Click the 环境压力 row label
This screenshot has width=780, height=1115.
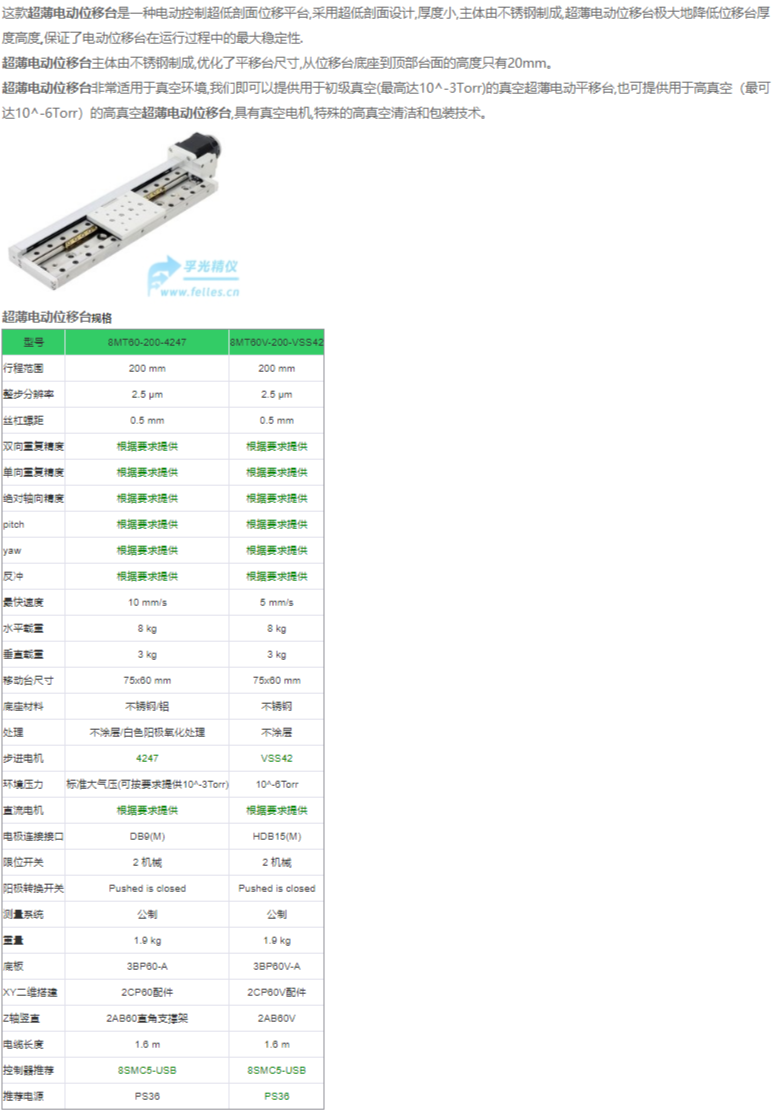pyautogui.click(x=23, y=784)
